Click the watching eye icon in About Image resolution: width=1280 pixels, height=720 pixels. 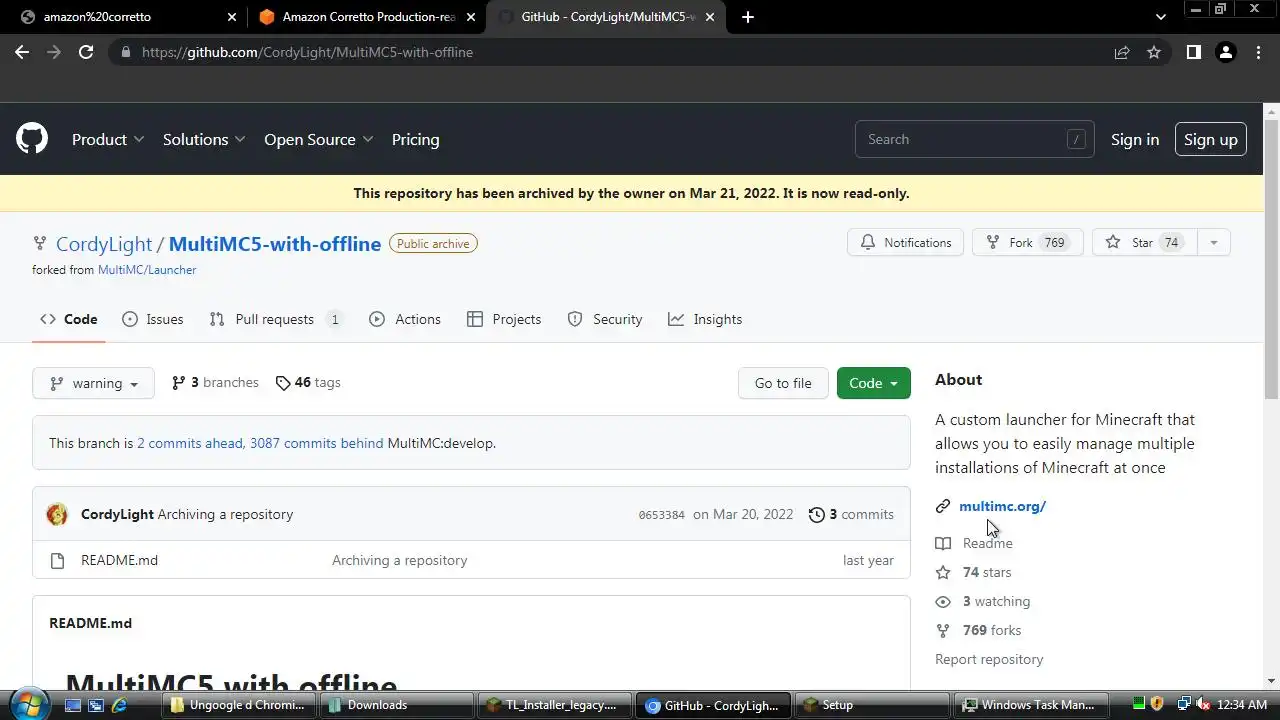coord(943,601)
